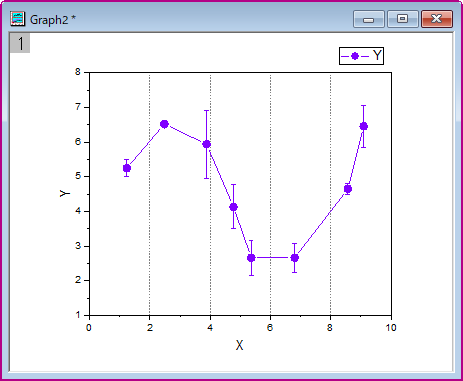Click the tick label 10 on X axis
The width and height of the screenshot is (463, 381).
(x=391, y=328)
